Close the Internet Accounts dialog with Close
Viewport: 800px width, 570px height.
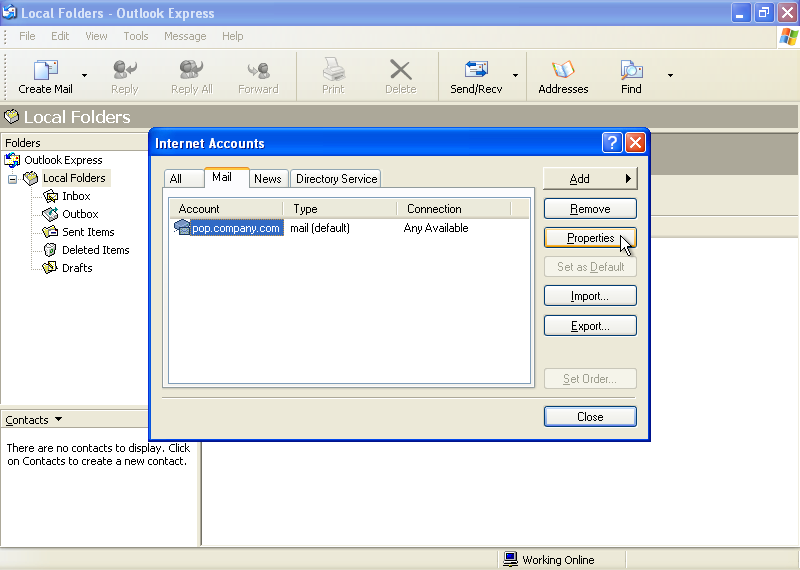pos(590,416)
